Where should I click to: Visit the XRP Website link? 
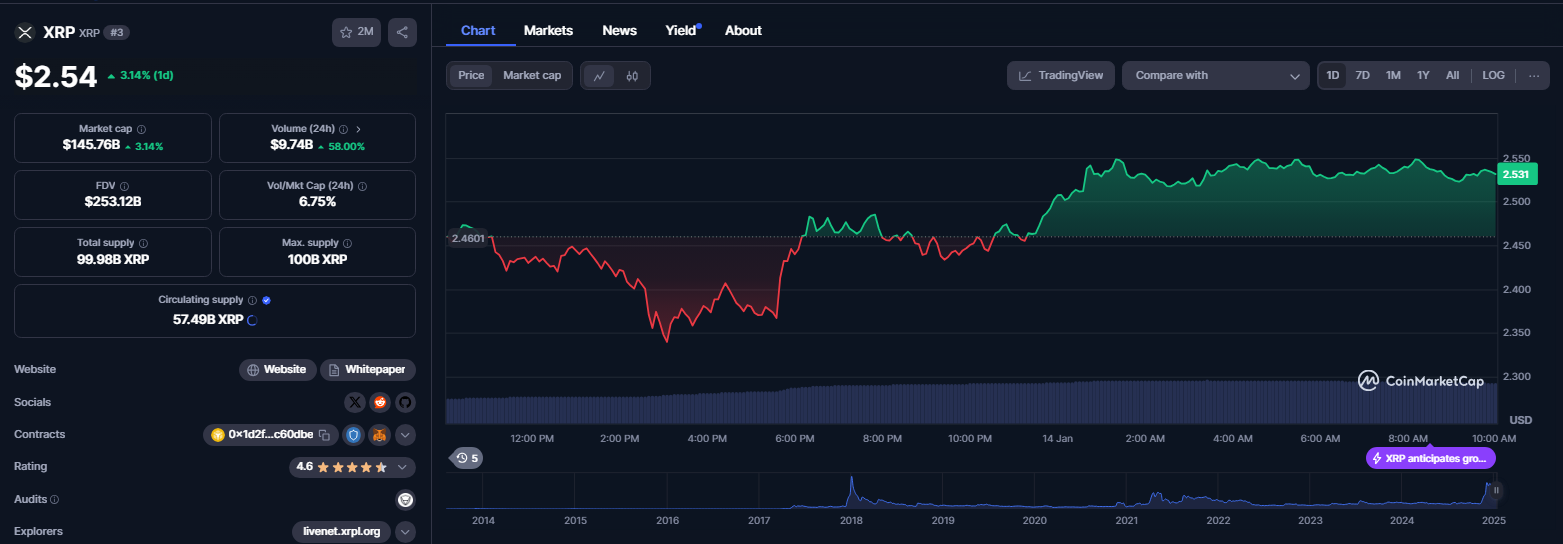[x=278, y=370]
